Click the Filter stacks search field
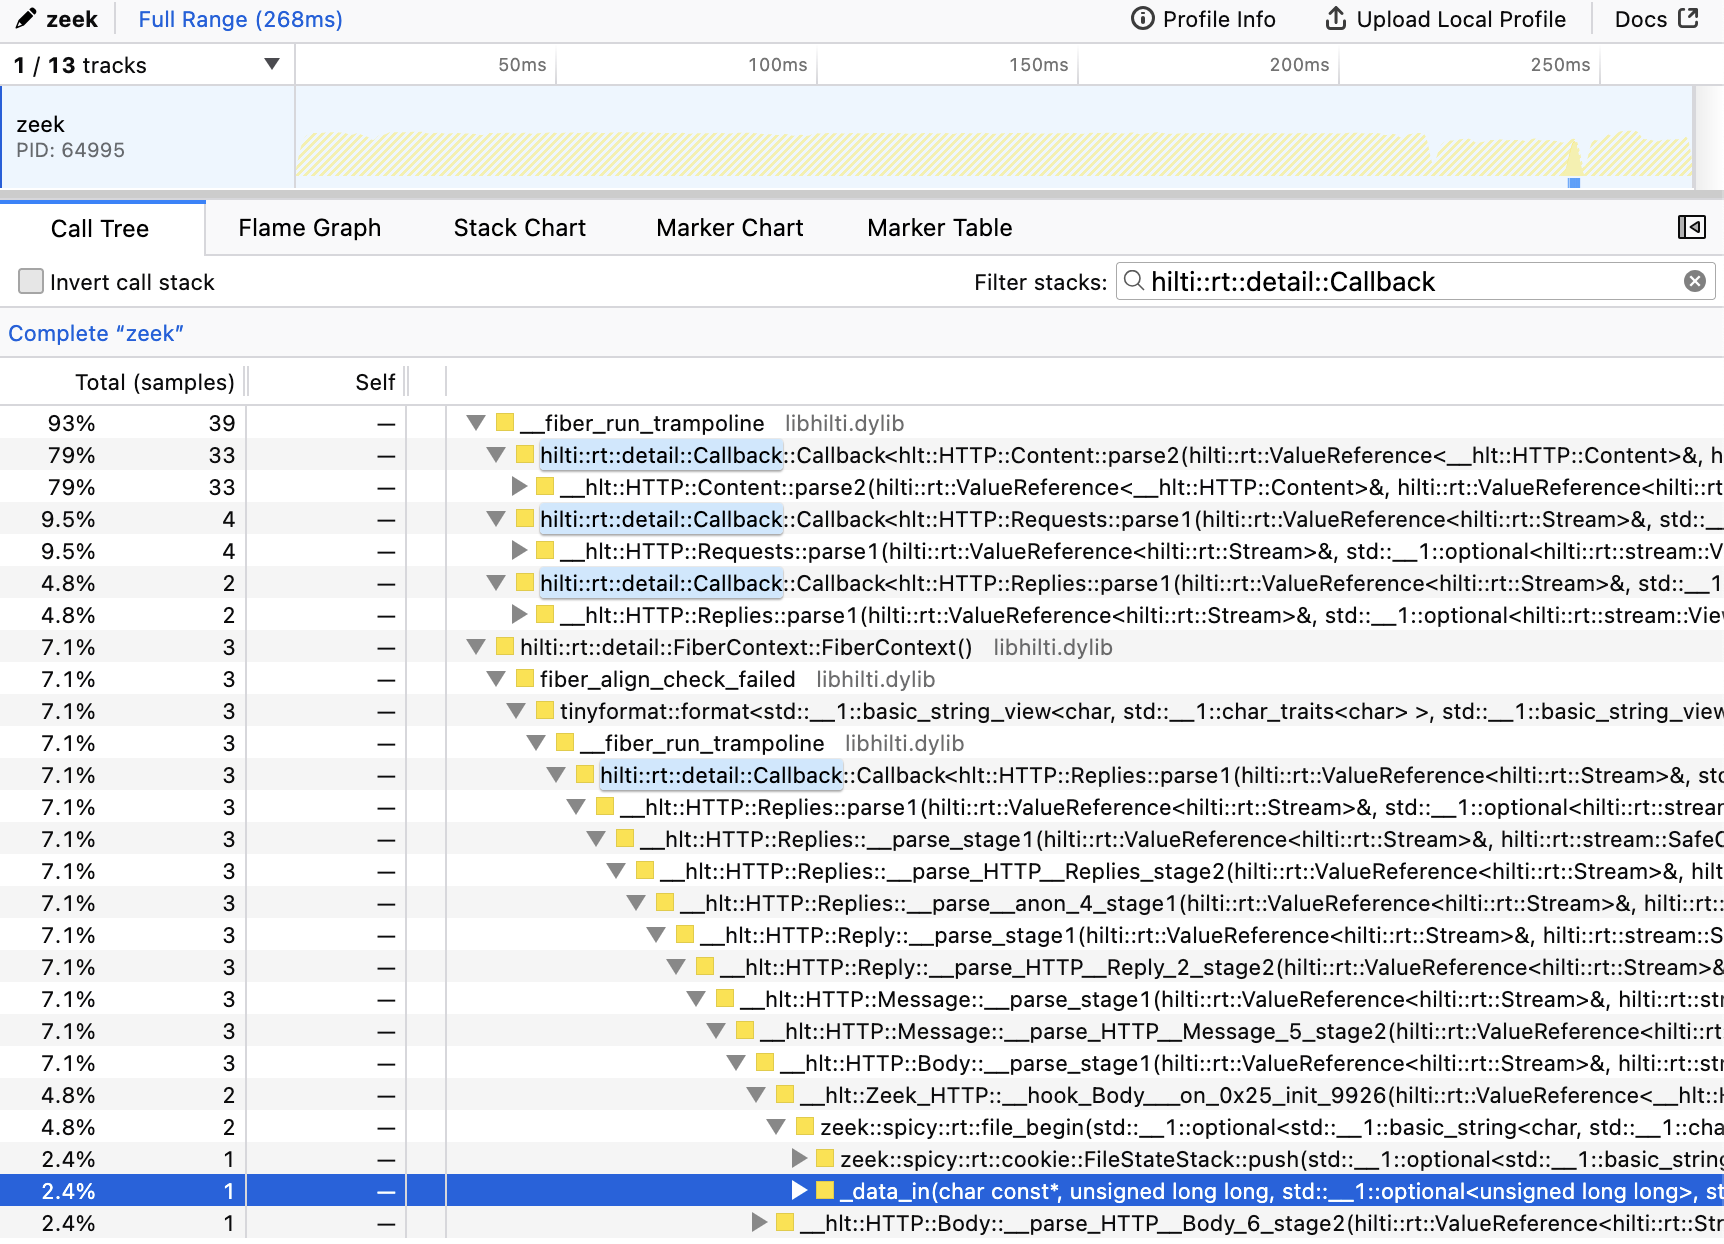The width and height of the screenshot is (1724, 1244). pos(1415,282)
